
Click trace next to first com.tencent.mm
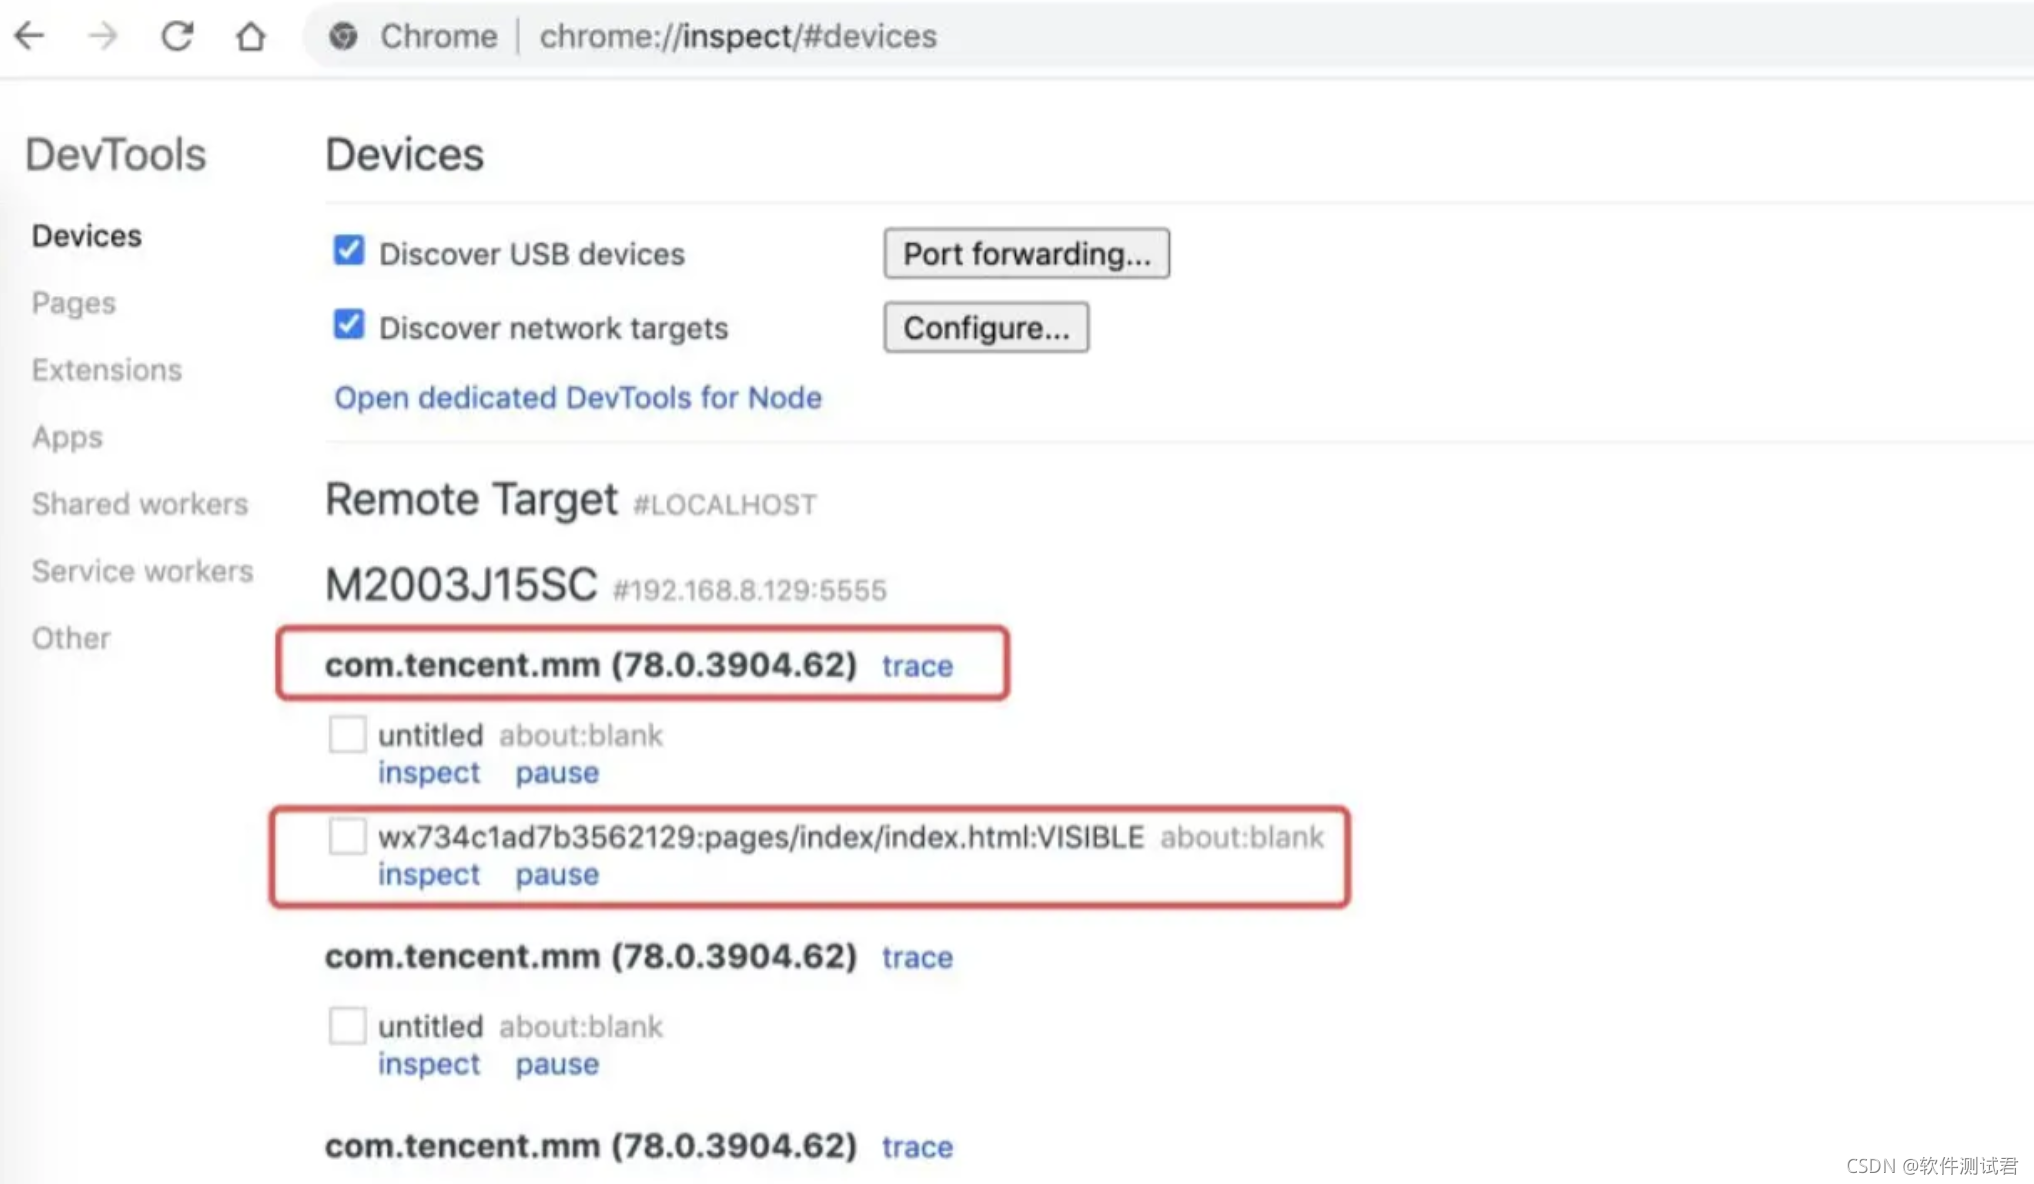click(x=916, y=666)
